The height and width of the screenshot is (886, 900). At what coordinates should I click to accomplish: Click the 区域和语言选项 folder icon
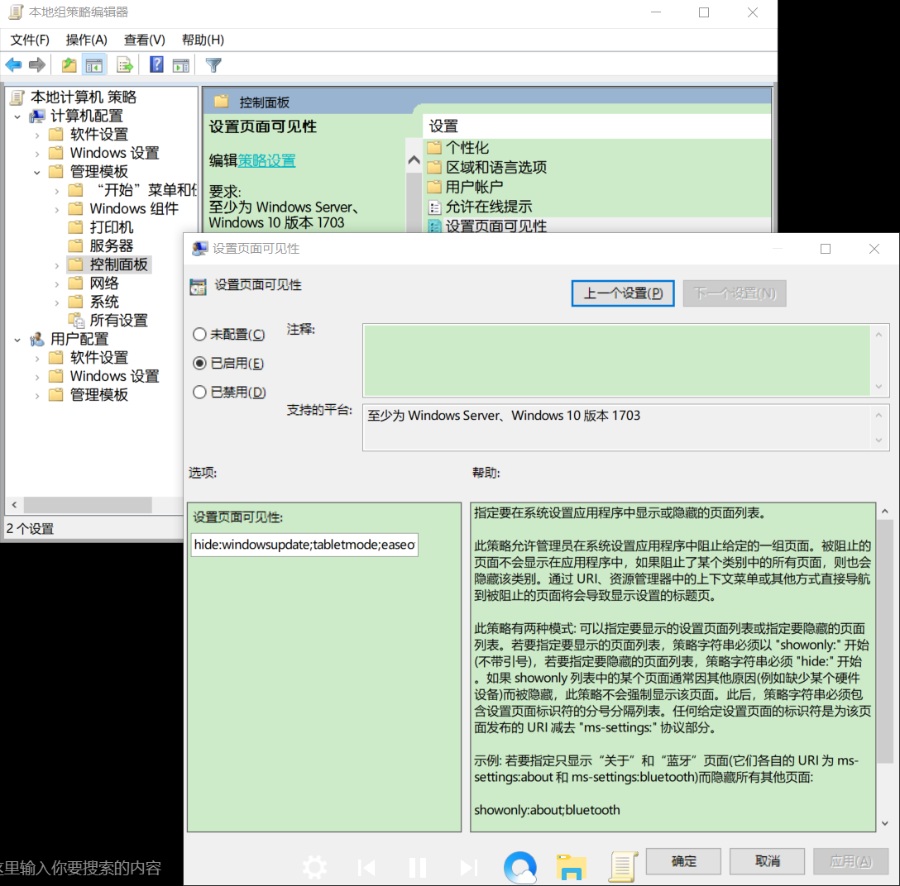(x=435, y=167)
